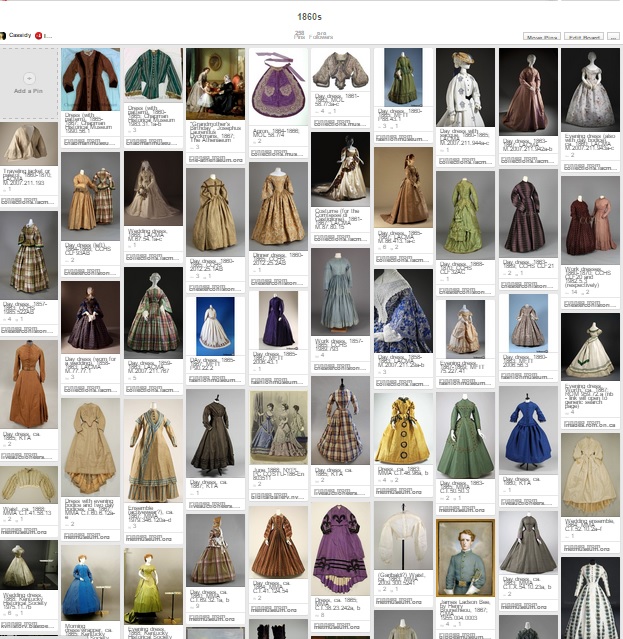This screenshot has width=623, height=639.
Task: Open the green striped bodice pin
Action: pyautogui.click(x=153, y=78)
